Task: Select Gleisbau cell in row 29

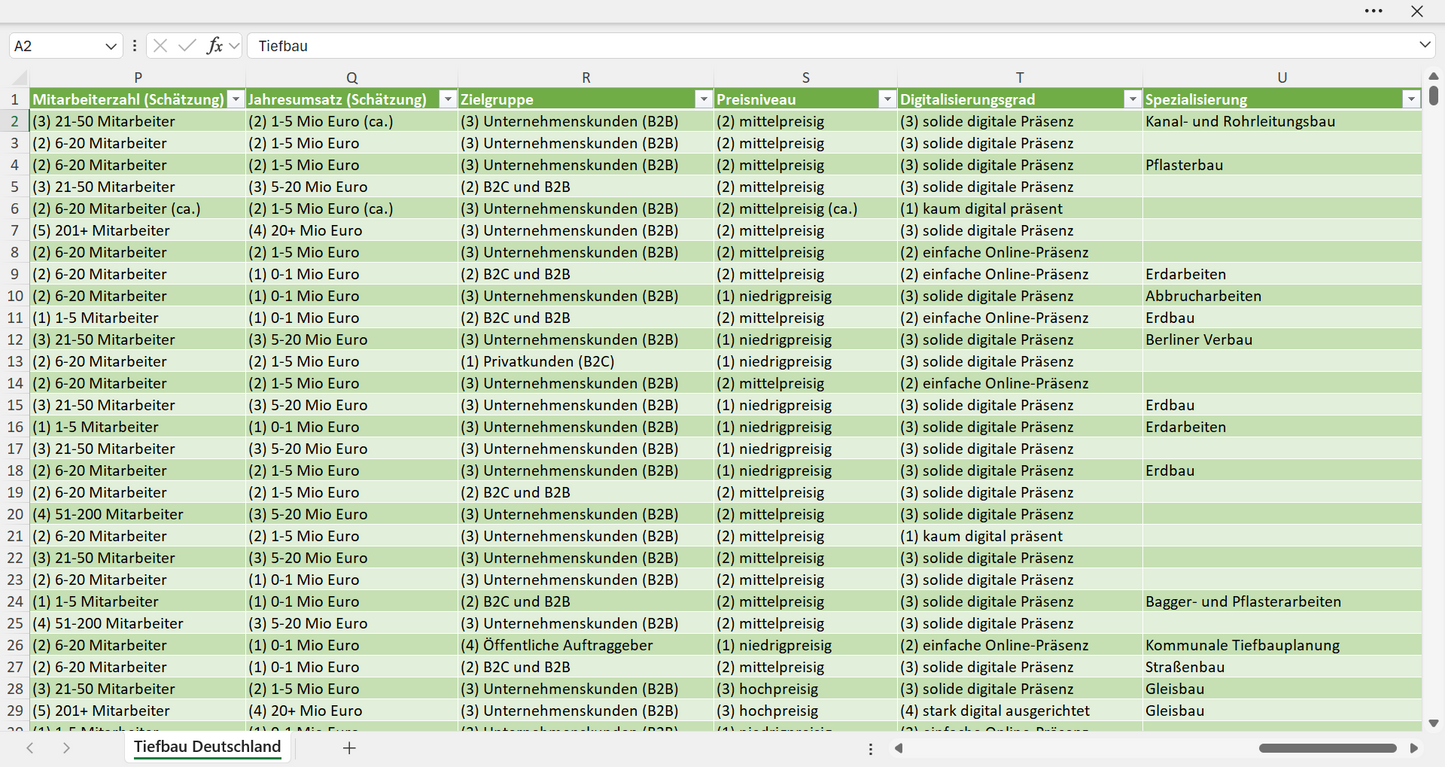Action: pos(1282,710)
